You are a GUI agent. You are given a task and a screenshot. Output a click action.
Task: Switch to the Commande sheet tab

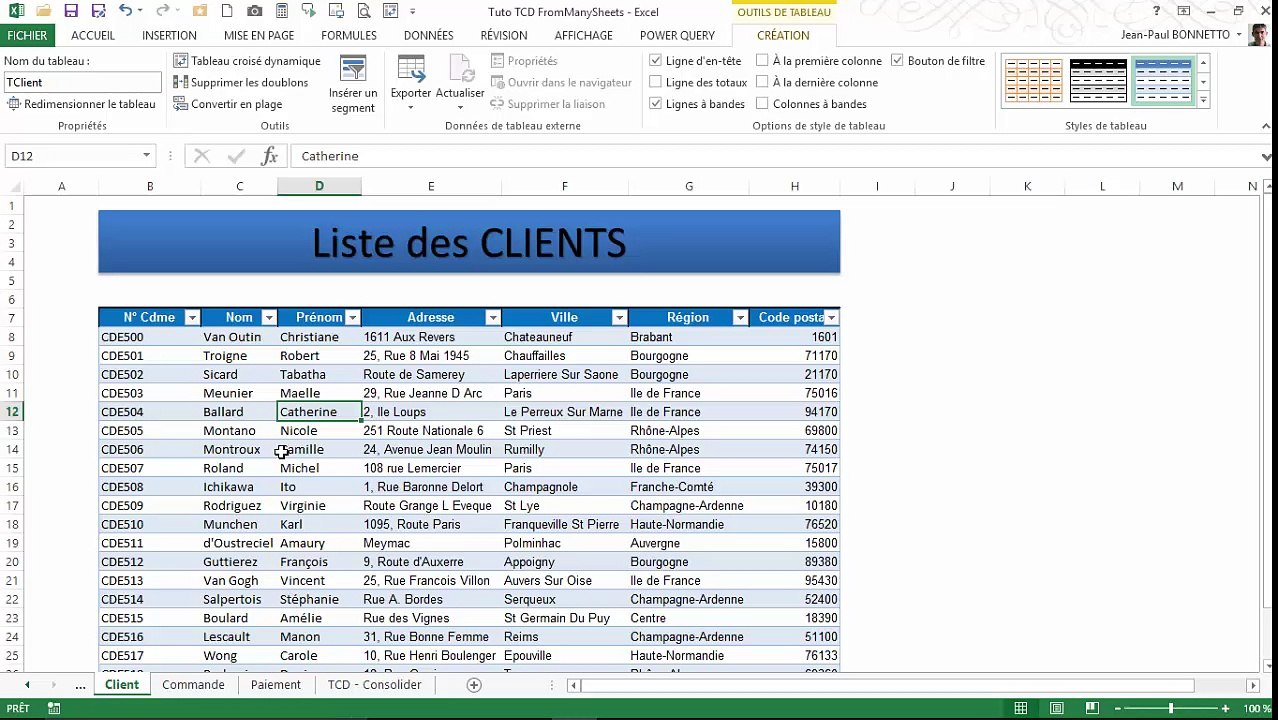pyautogui.click(x=193, y=685)
